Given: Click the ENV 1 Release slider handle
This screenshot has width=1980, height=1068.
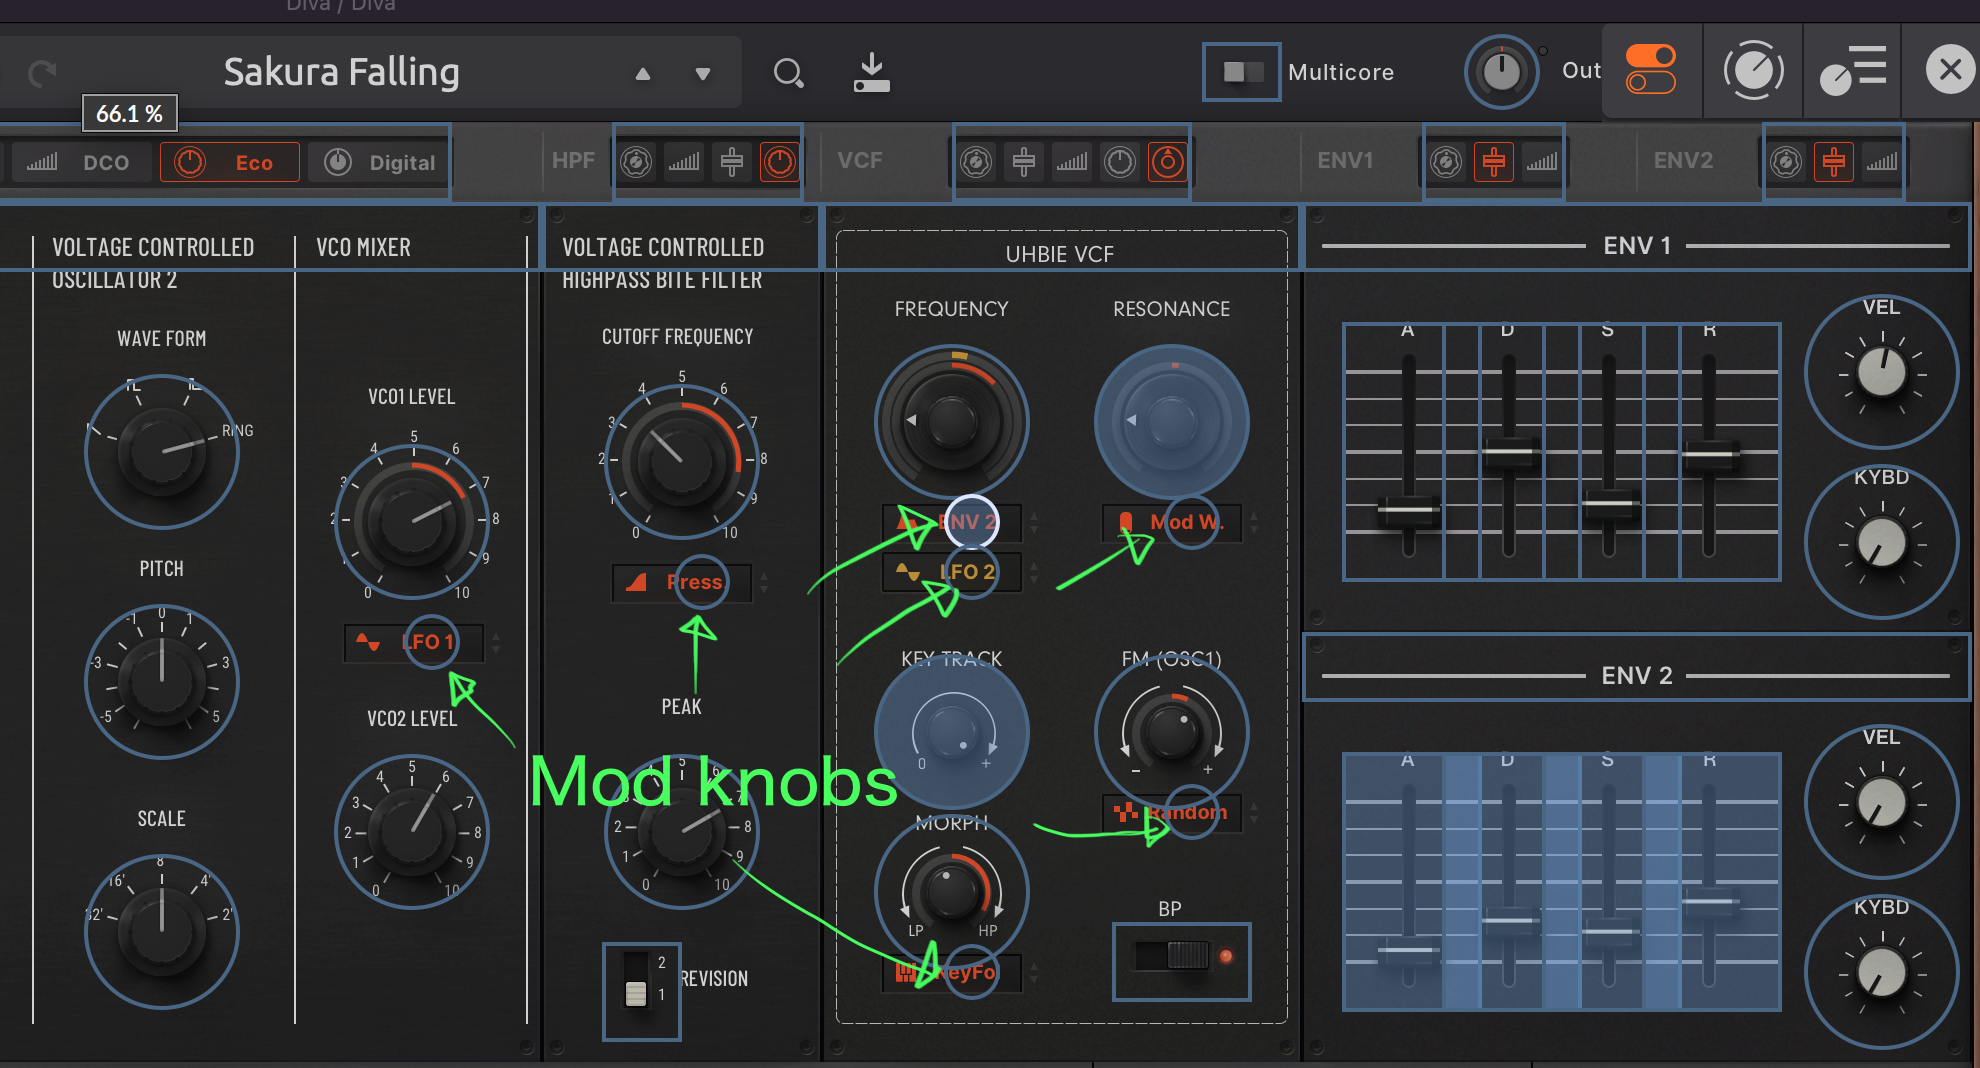Looking at the screenshot, I should (1709, 455).
